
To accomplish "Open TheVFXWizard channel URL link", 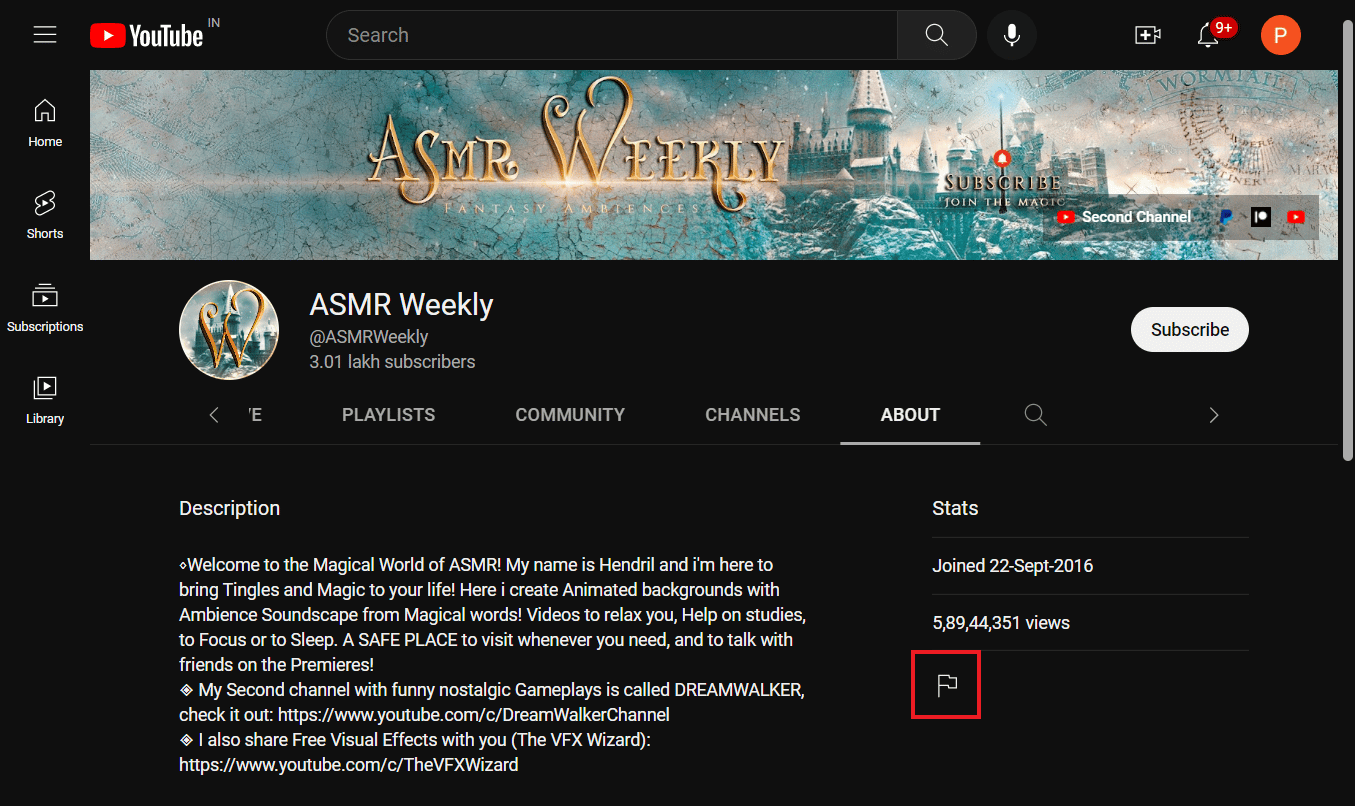I will 349,765.
